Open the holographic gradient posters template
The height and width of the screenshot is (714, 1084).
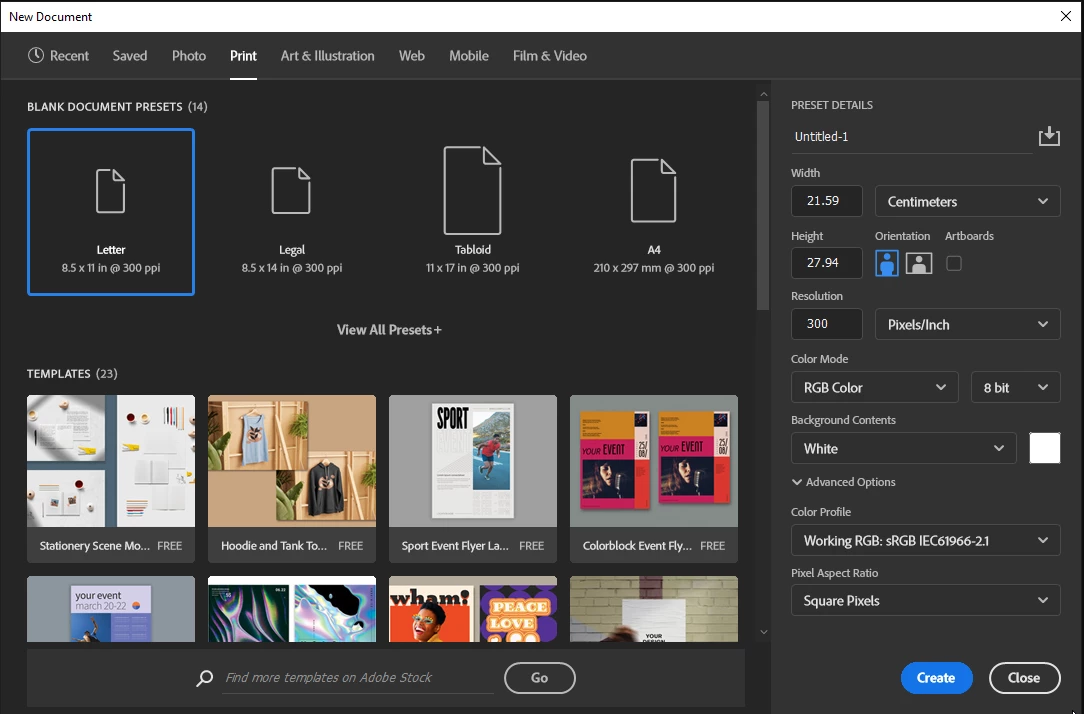tap(292, 609)
